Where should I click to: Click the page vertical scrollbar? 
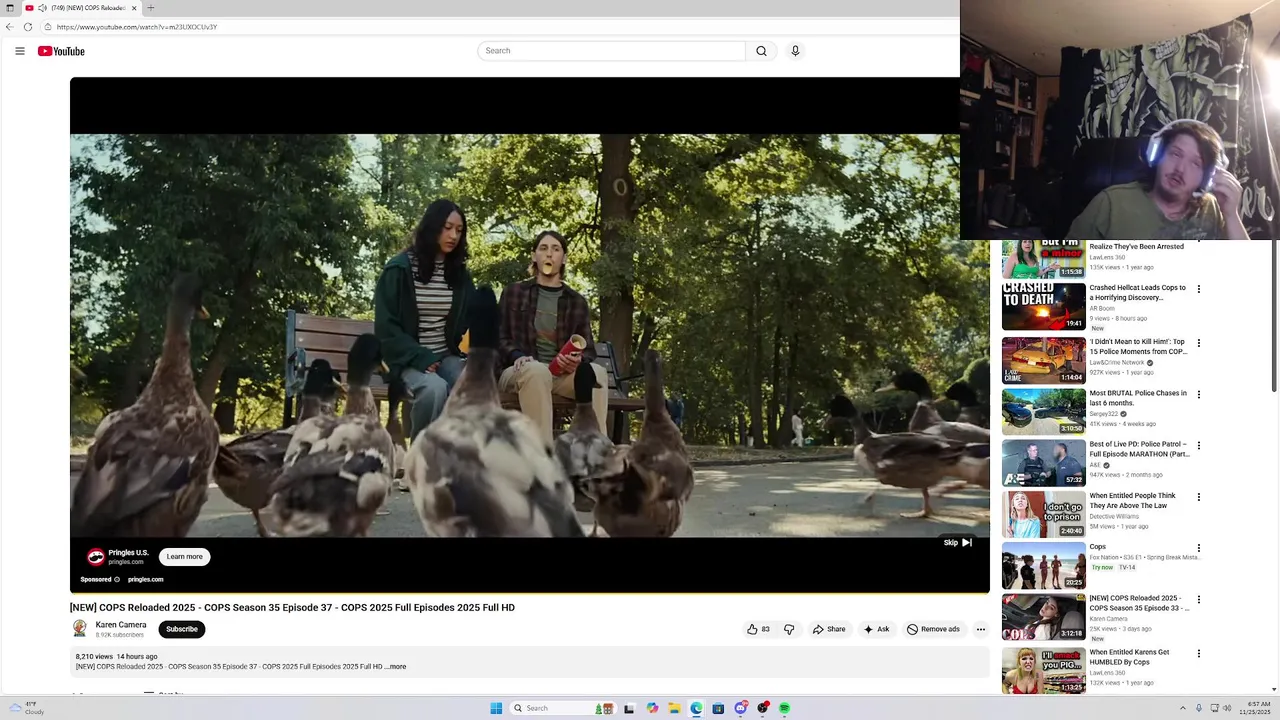pos(1274,315)
